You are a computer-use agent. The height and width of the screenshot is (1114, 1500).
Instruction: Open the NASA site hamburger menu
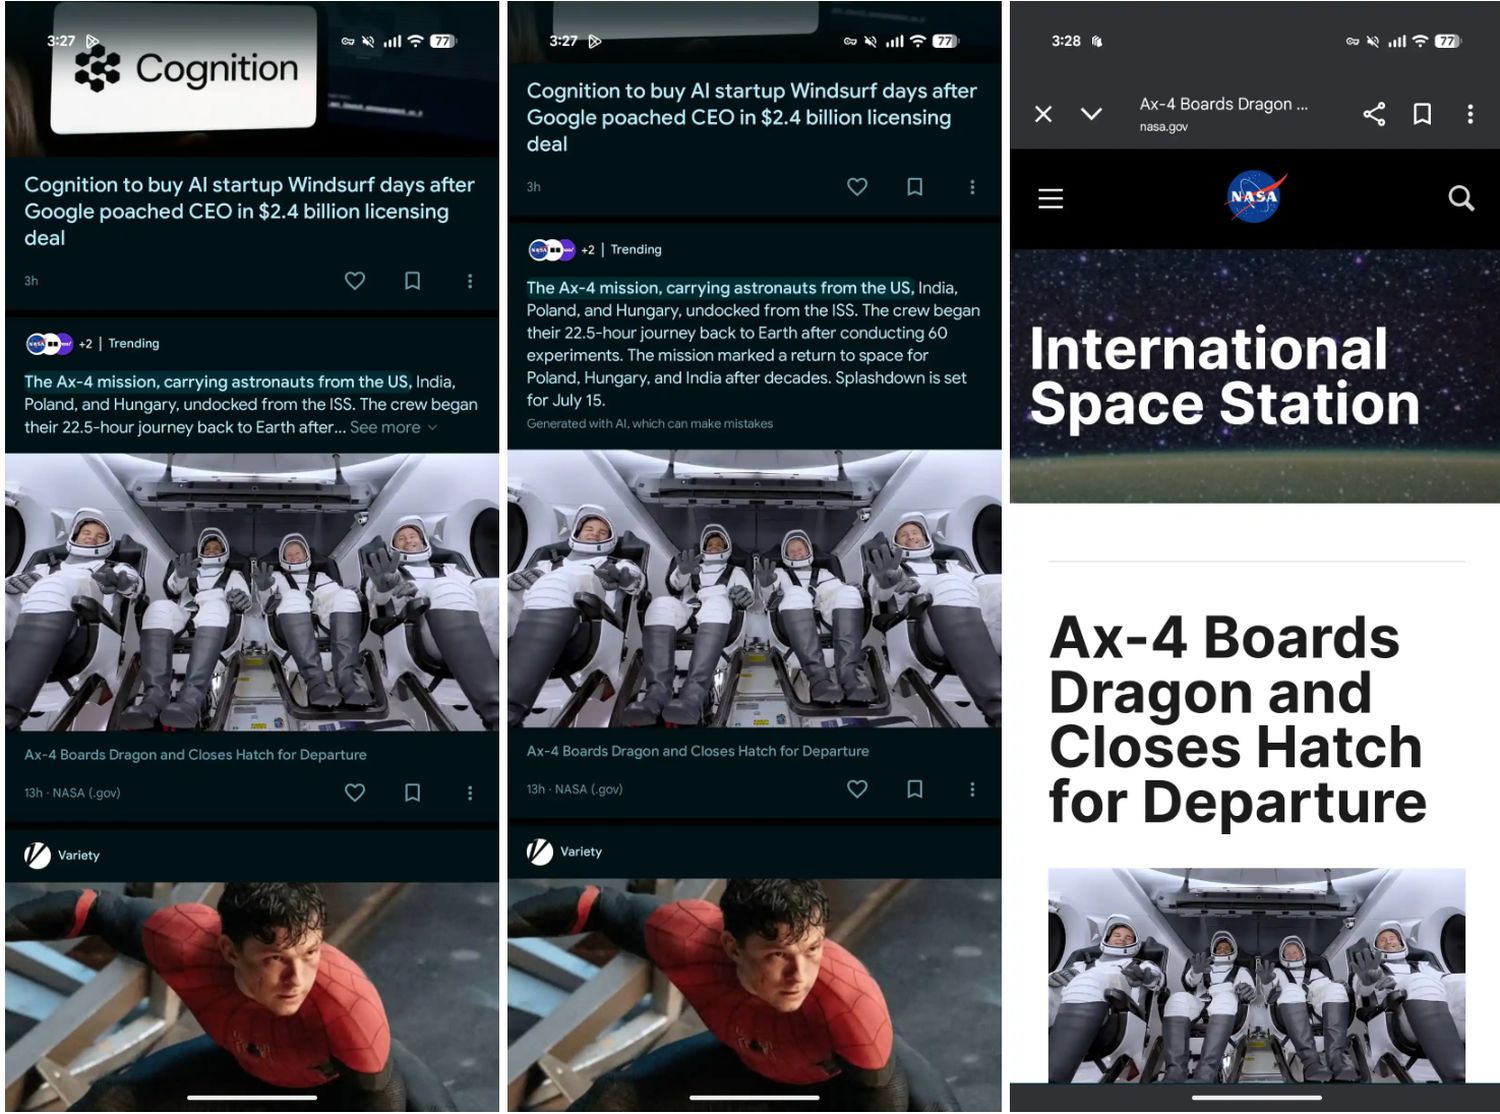(x=1050, y=199)
